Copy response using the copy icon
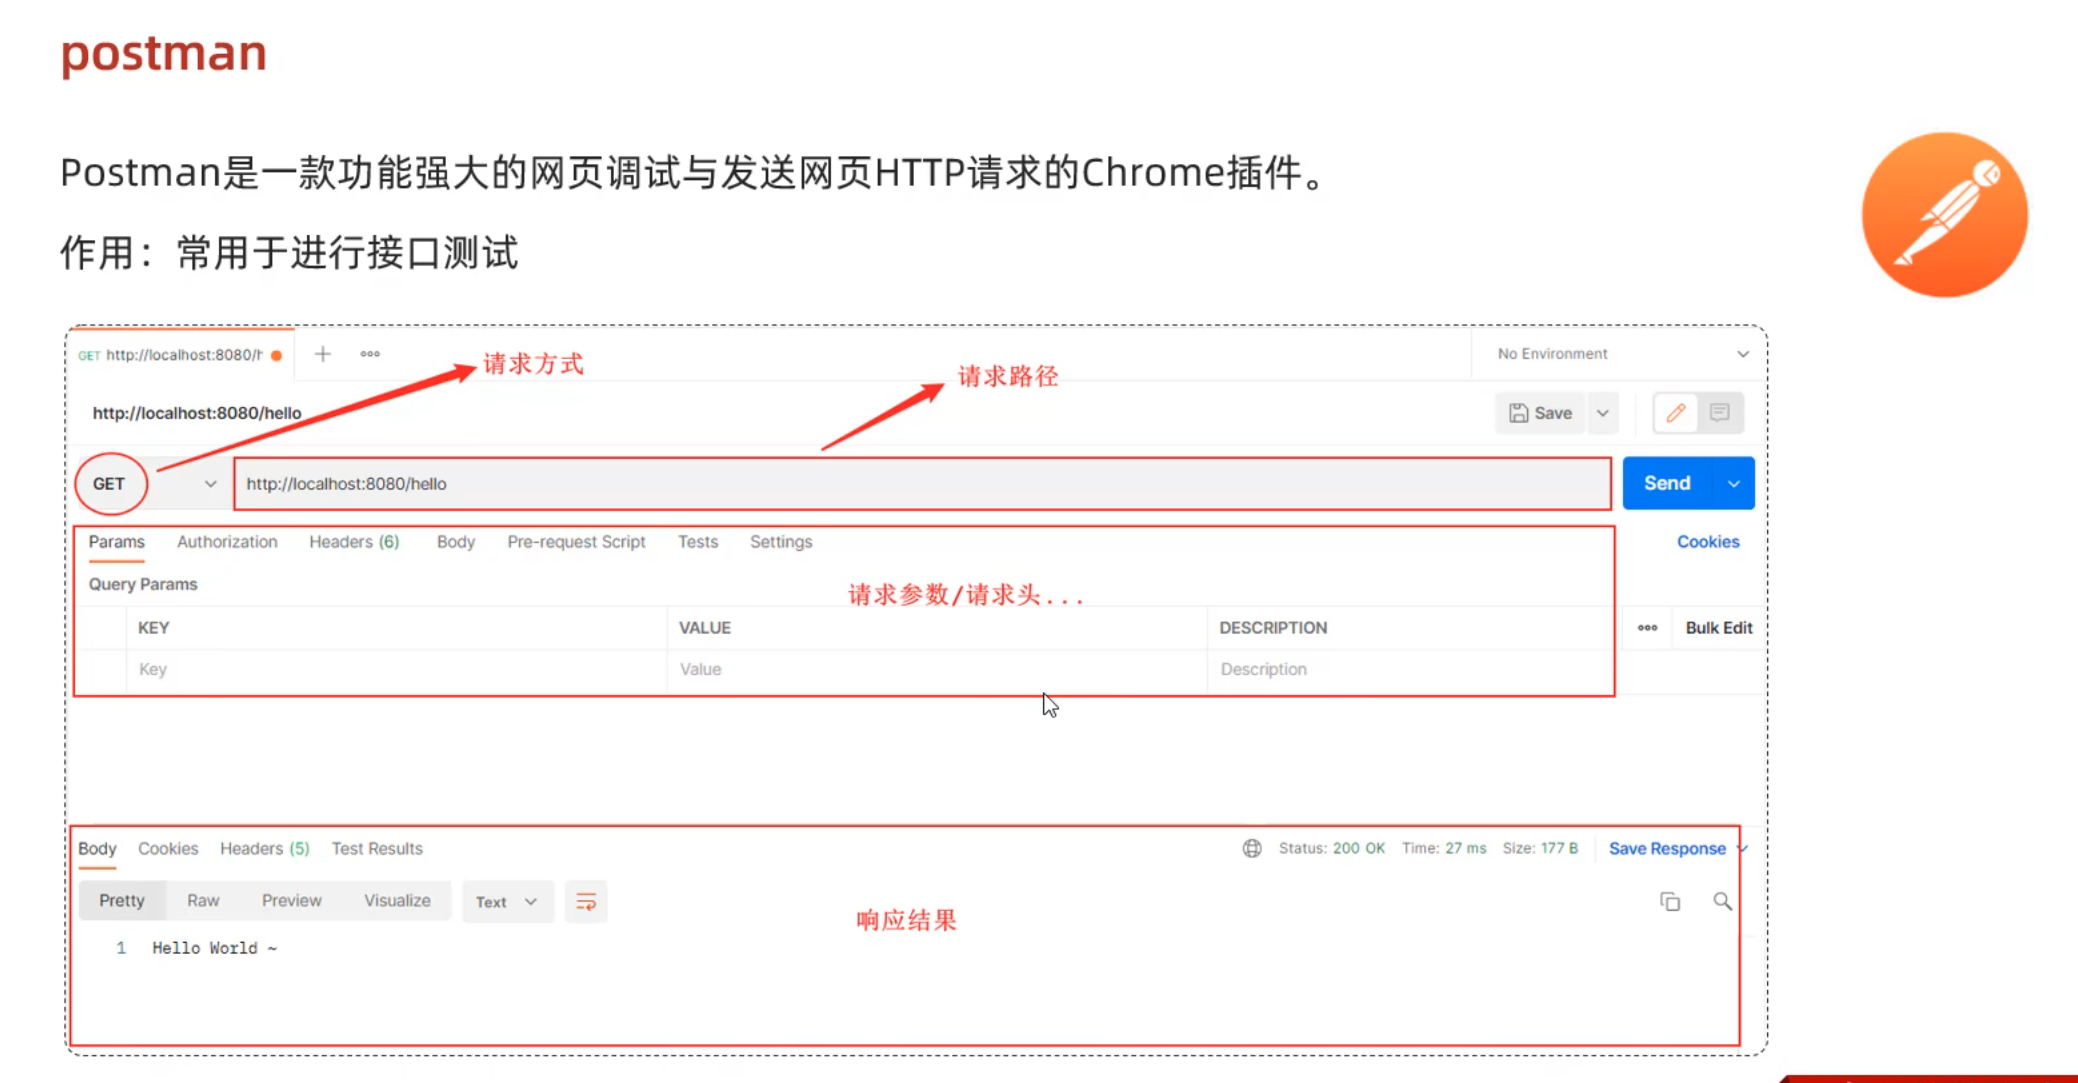2078x1083 pixels. point(1670,902)
